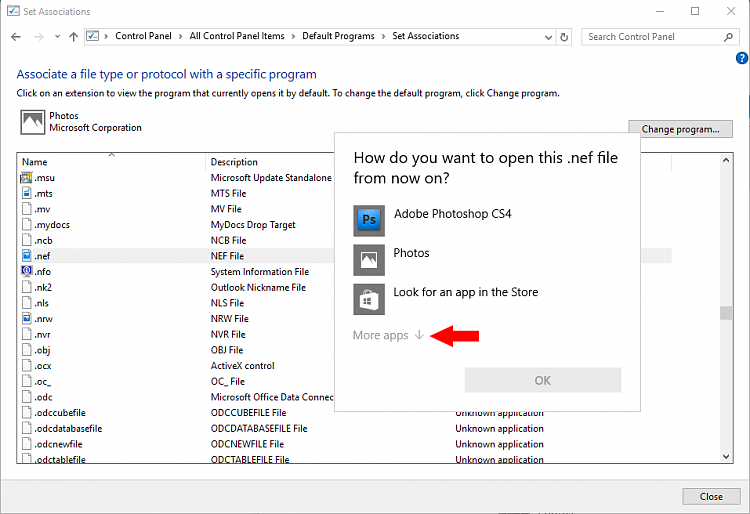Open recent locations dropdown
Viewport: 750px width, 514px height.
57,37
